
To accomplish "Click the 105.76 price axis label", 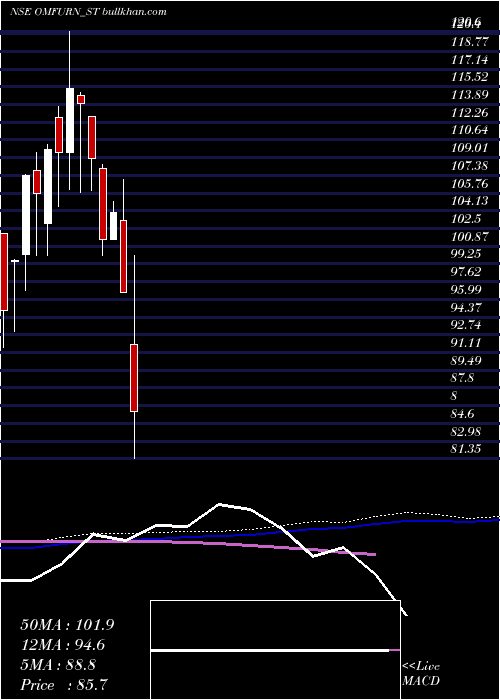I will pos(469,184).
